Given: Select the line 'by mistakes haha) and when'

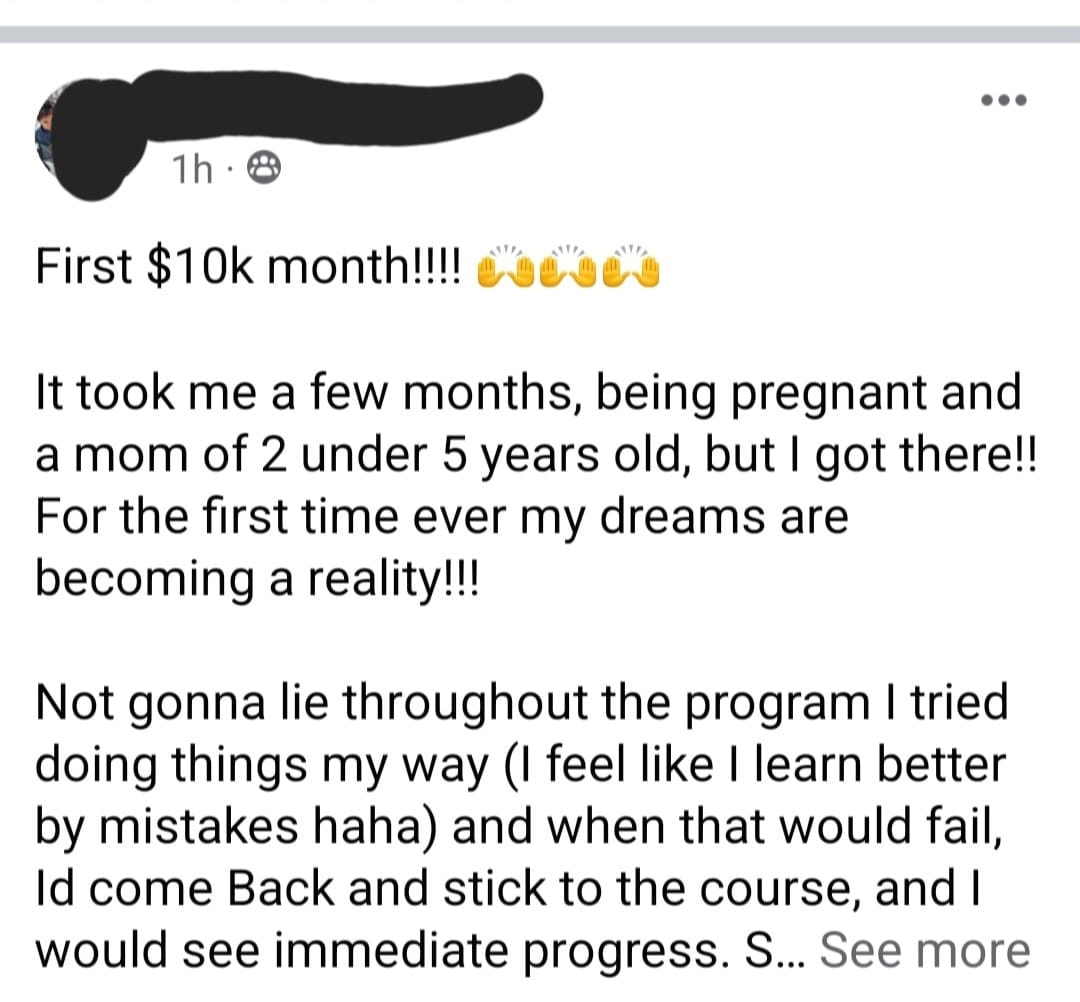Looking at the screenshot, I should (519, 828).
